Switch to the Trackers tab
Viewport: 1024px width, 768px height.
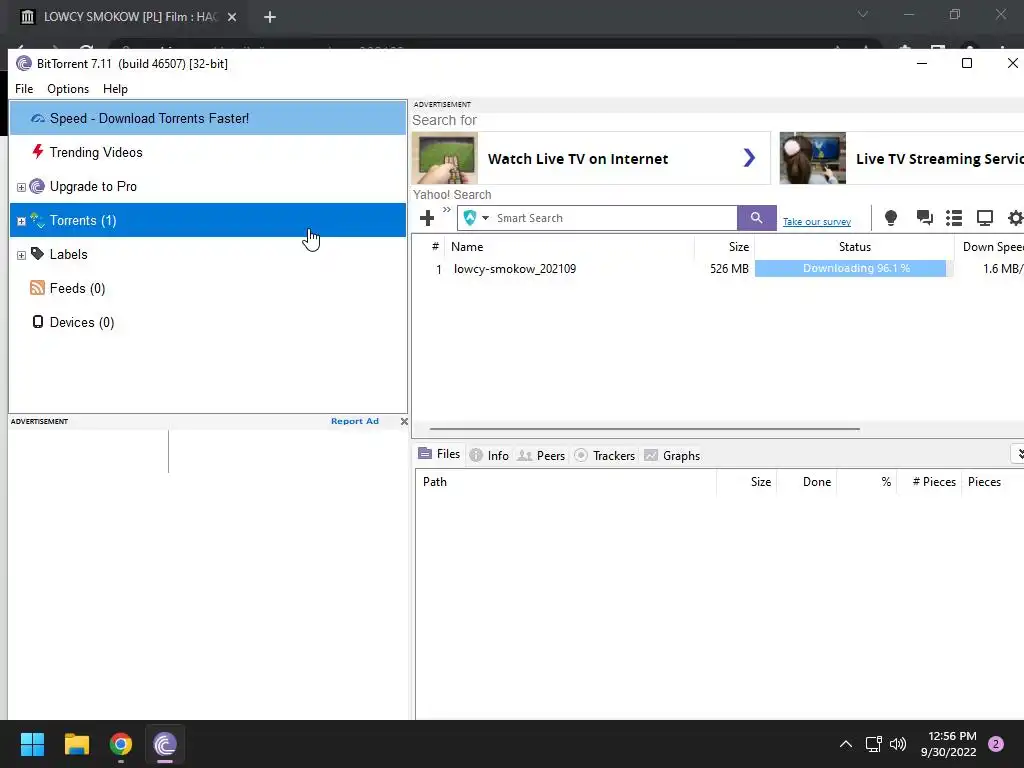point(604,456)
